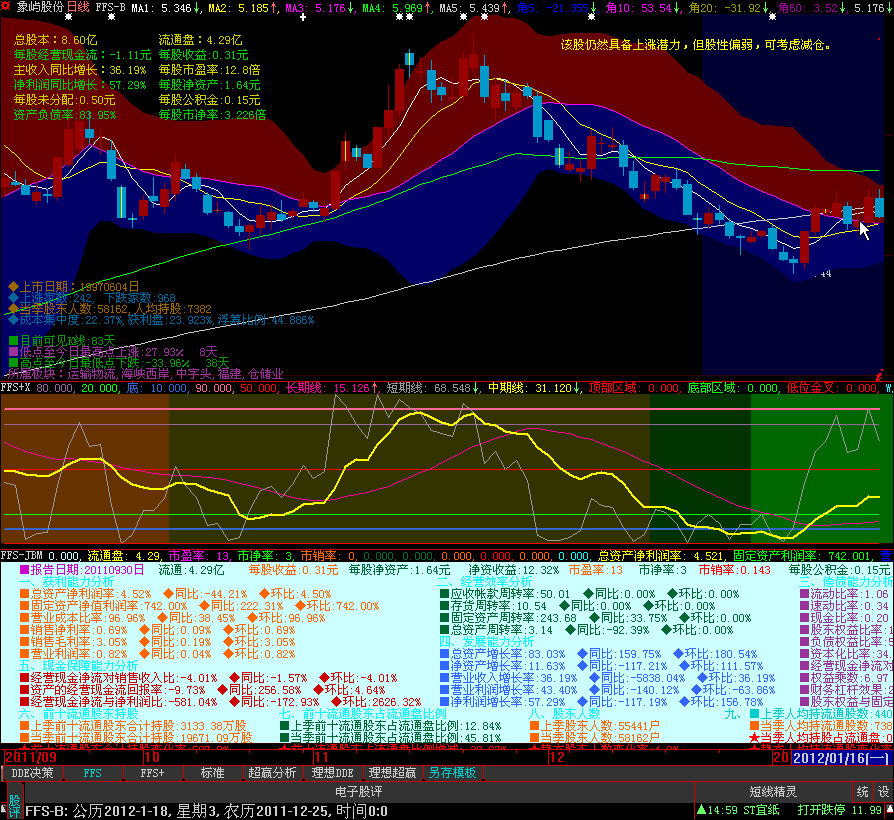
Task: Open the 短线精灵 panel header
Action: point(773,792)
